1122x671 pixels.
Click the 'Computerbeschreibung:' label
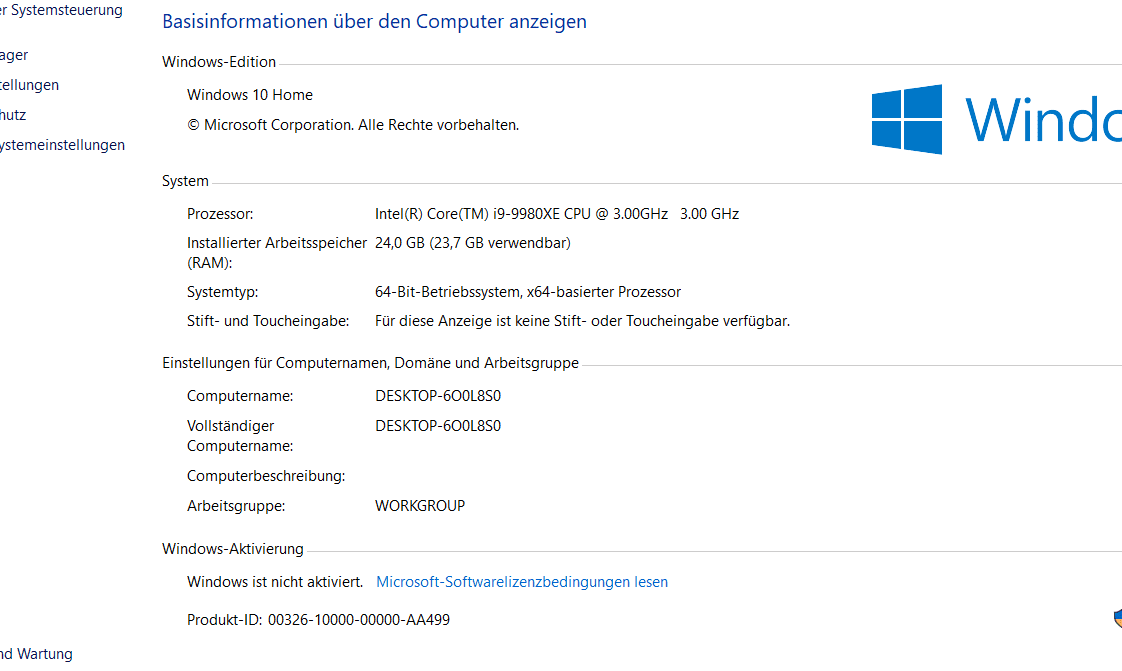(x=266, y=476)
